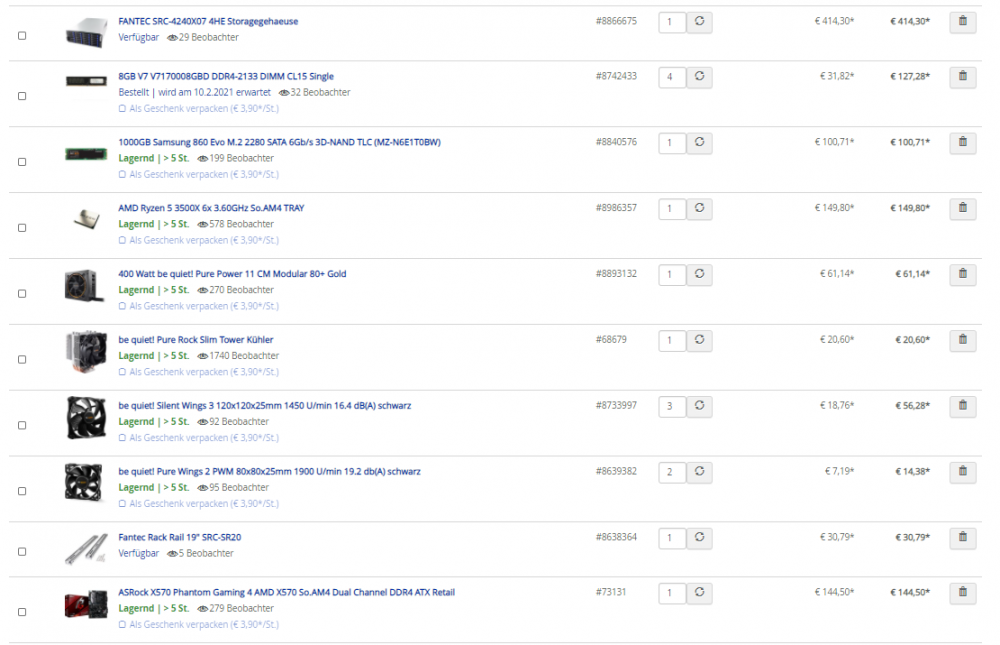Viewport: 1000px width, 645px height.
Task: Remove Samsung 860 Evo SSD via trash icon
Action: pos(962,142)
